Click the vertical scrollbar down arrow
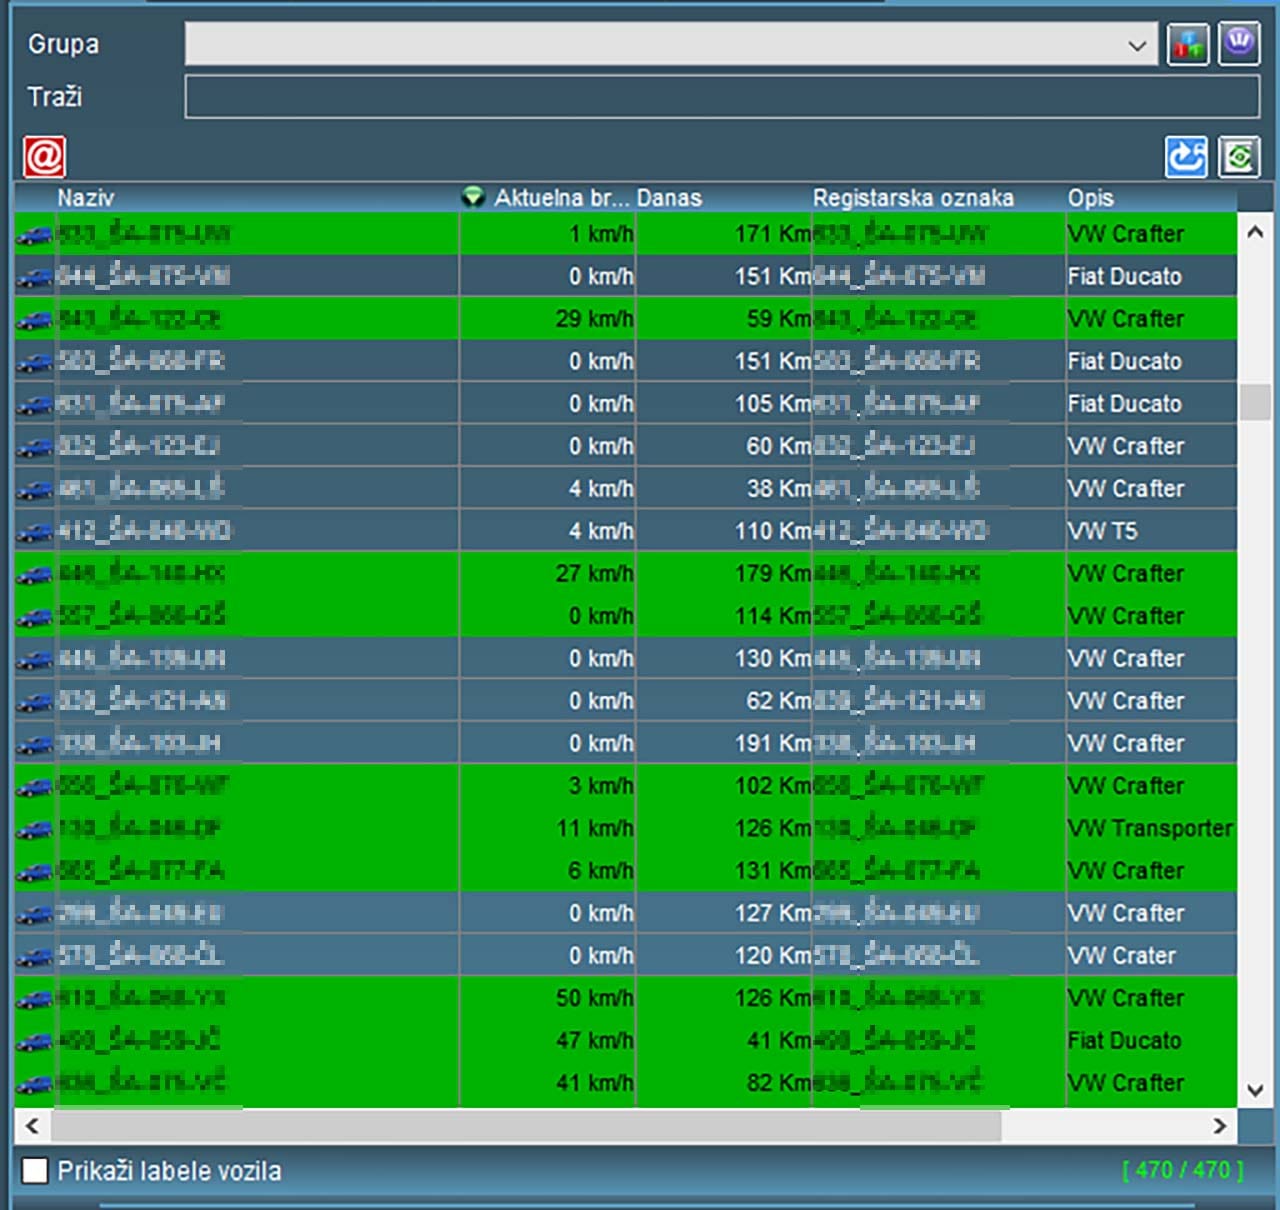This screenshot has height=1210, width=1280. pos(1255,1090)
